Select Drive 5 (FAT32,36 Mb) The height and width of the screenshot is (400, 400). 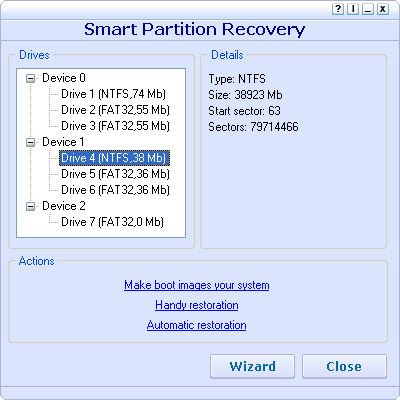pyautogui.click(x=115, y=174)
